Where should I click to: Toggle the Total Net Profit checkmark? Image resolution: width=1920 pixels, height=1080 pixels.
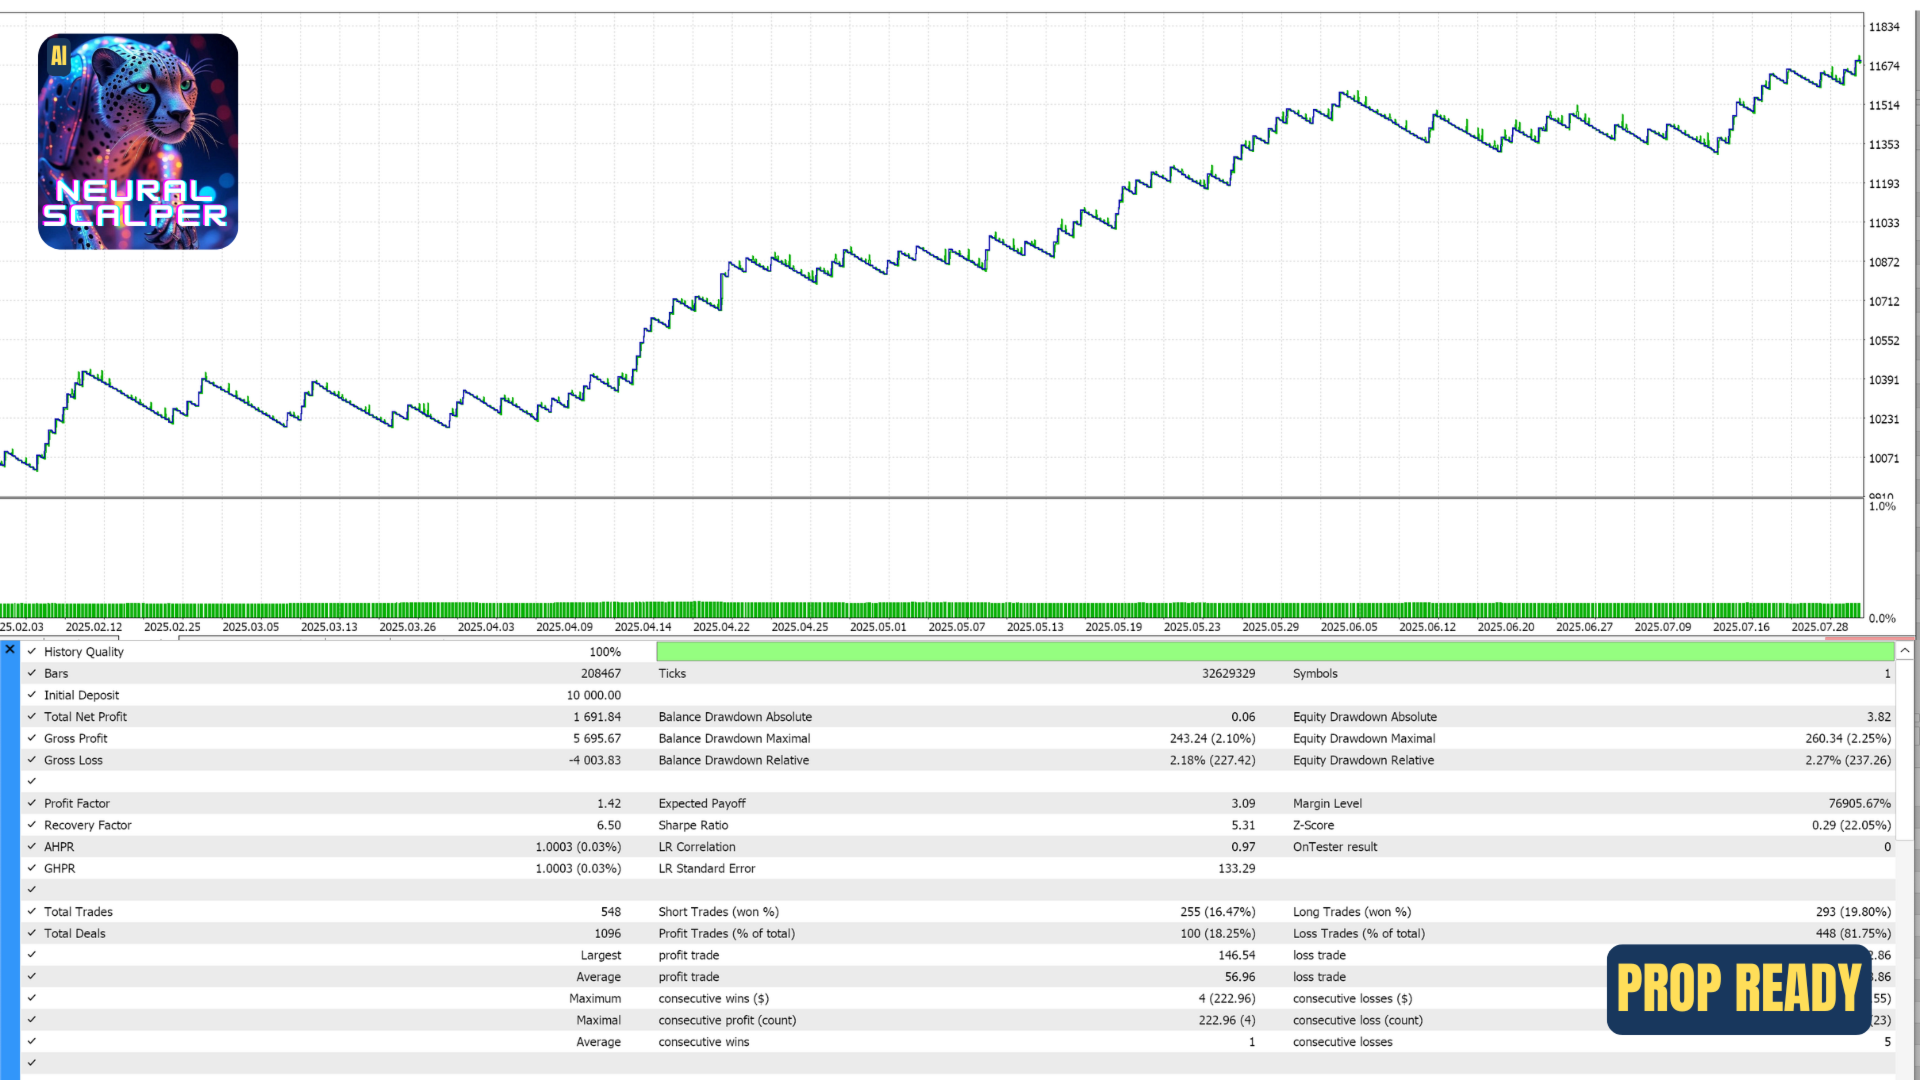pyautogui.click(x=32, y=716)
